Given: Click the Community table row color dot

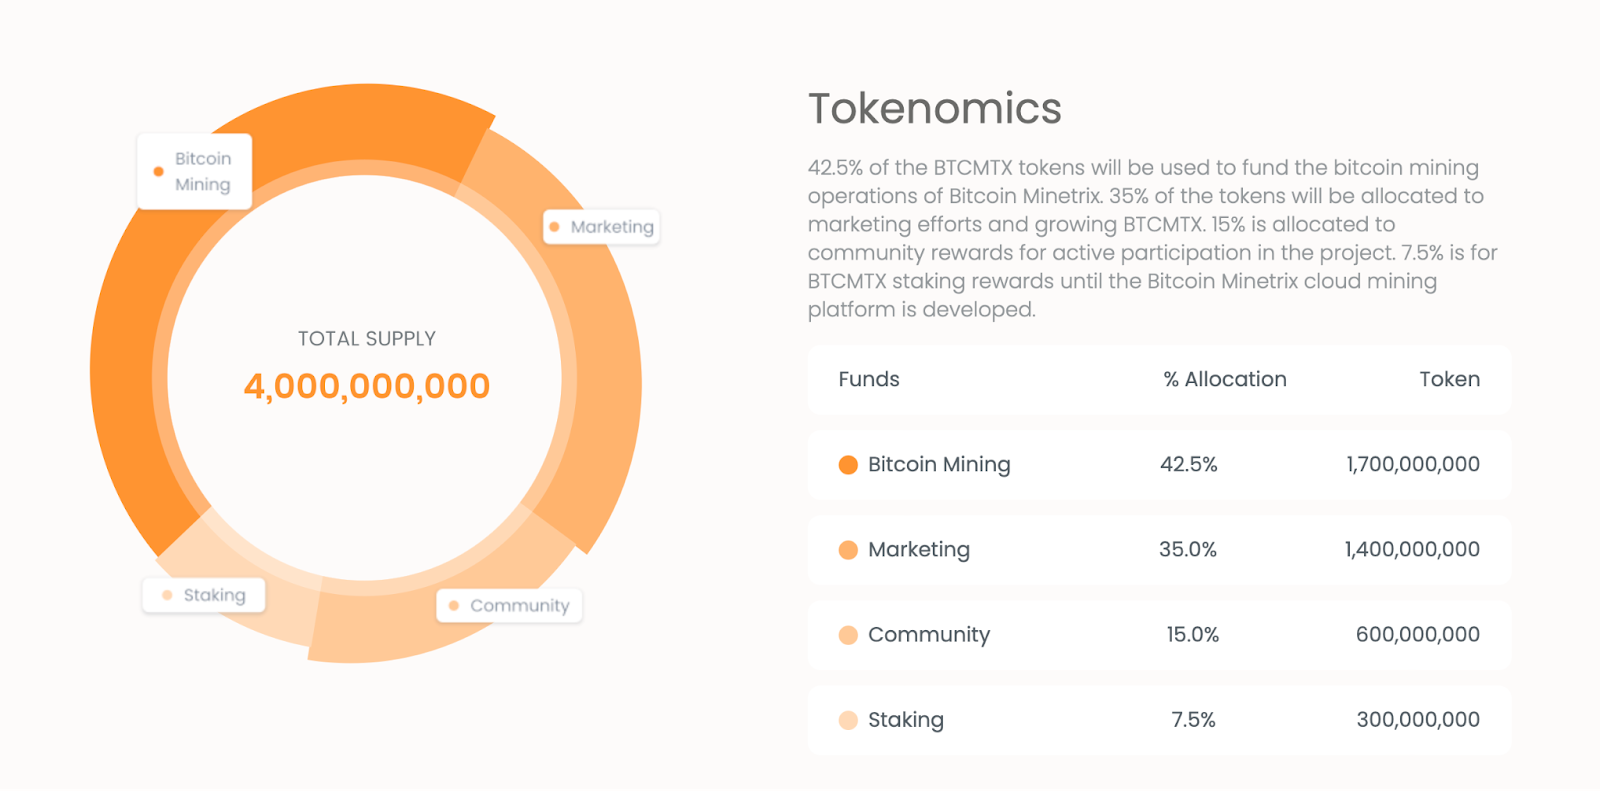Looking at the screenshot, I should 848,635.
